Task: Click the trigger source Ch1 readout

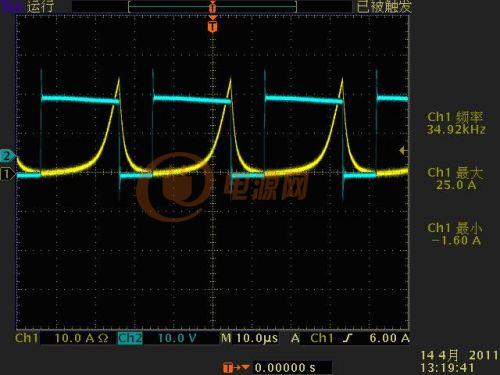Action: [x=322, y=338]
